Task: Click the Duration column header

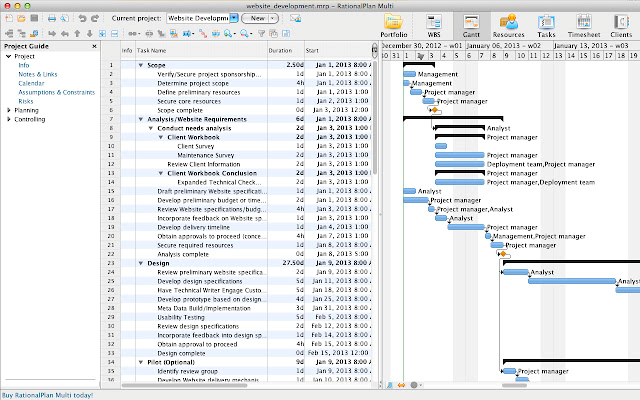Action: tap(286, 51)
